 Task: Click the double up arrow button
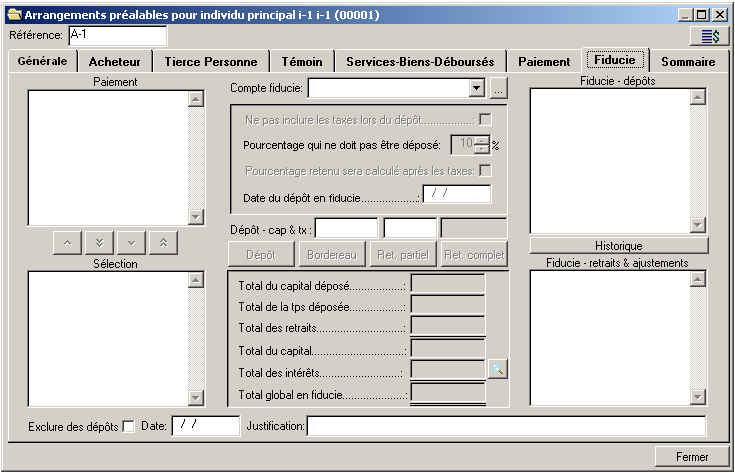(x=163, y=243)
